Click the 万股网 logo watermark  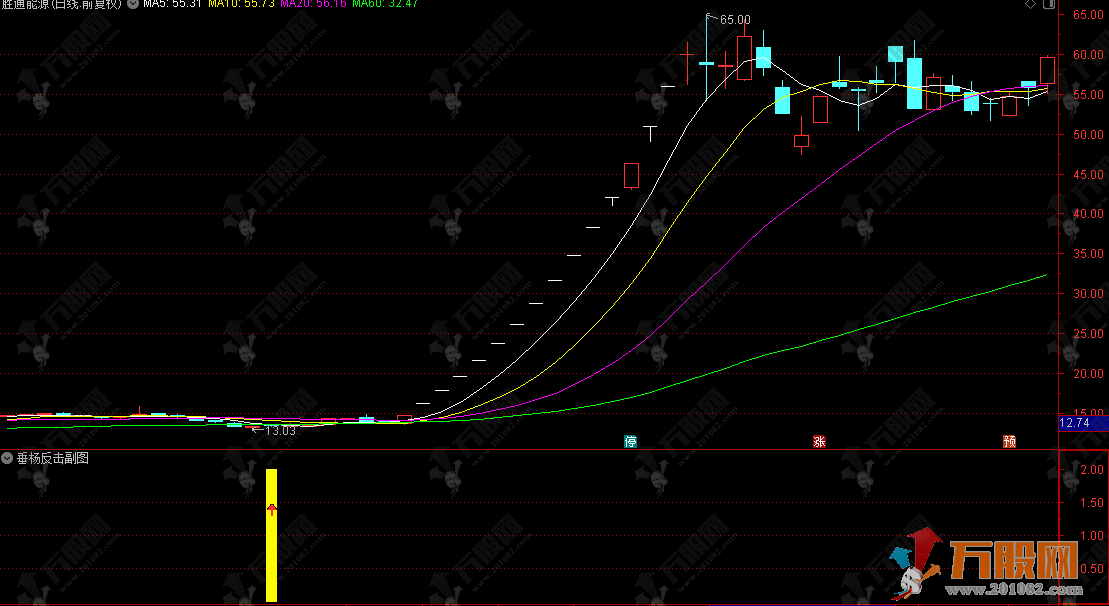tap(1010, 558)
